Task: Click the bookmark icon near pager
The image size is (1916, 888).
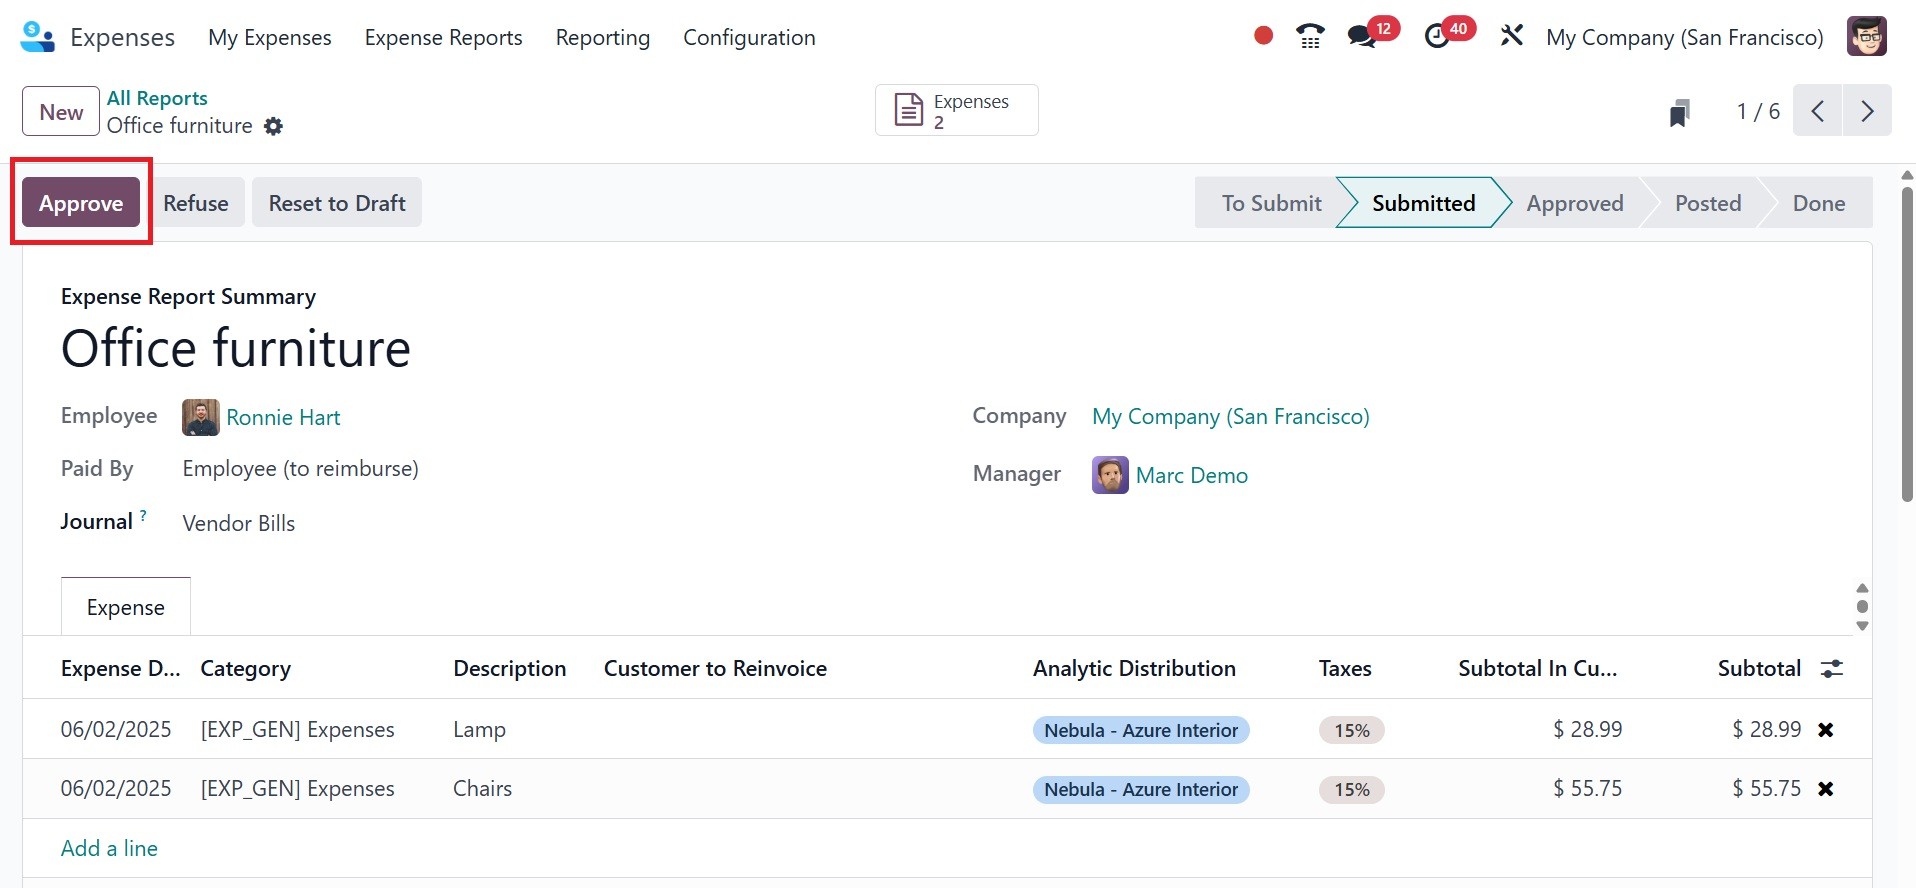Action: (x=1679, y=112)
